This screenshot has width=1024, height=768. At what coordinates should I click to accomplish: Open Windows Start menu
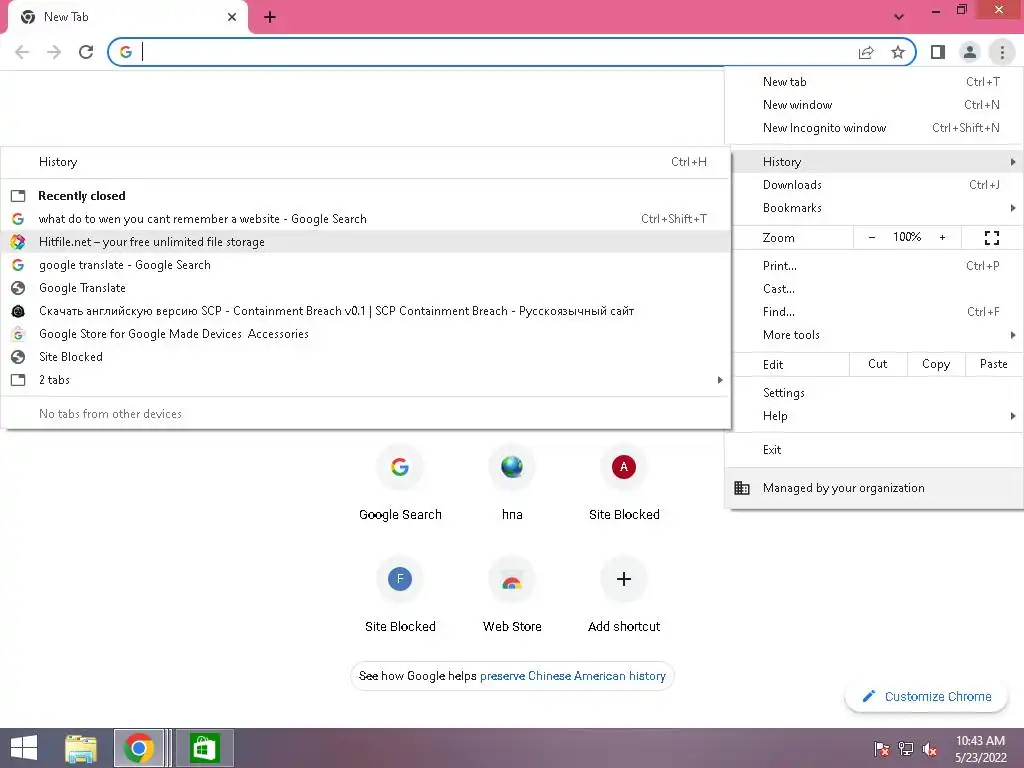24,748
